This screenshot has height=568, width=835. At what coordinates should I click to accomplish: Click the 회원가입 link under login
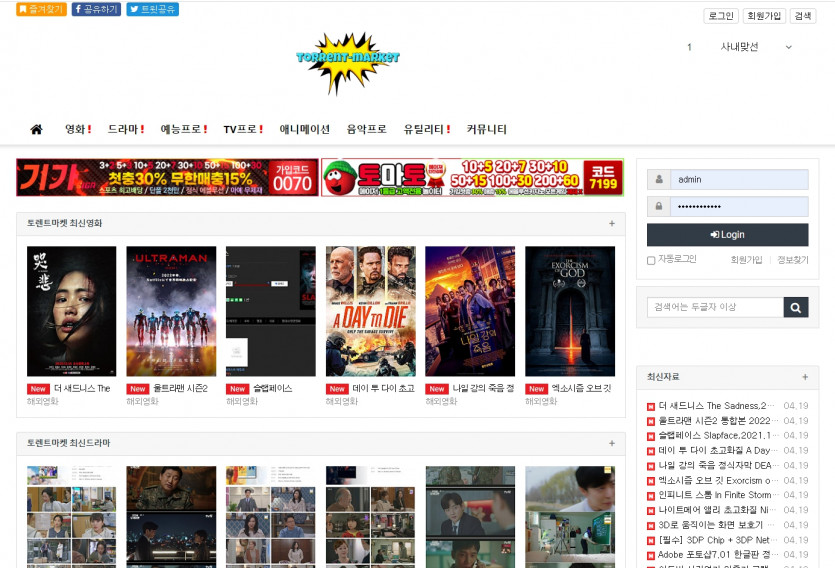[745, 260]
